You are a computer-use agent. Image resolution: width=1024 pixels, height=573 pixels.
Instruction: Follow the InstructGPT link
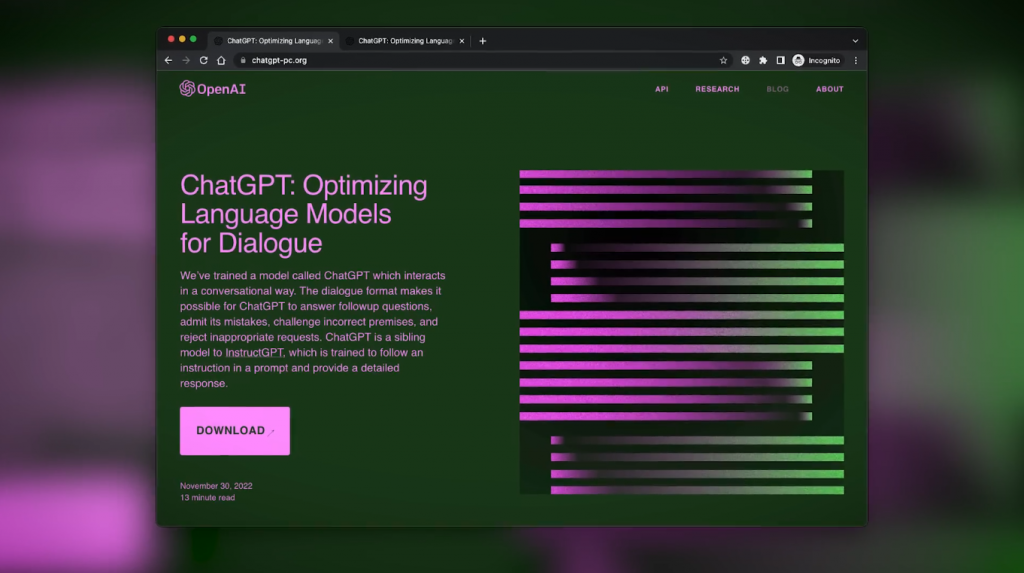click(x=255, y=353)
